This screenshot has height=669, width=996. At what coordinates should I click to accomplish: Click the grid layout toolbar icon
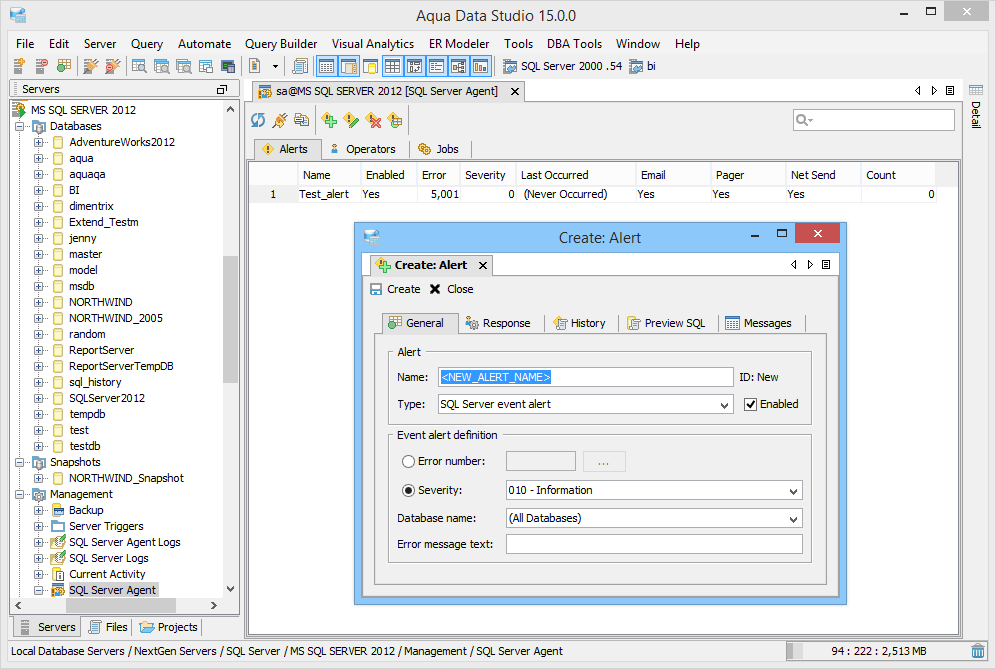point(392,65)
